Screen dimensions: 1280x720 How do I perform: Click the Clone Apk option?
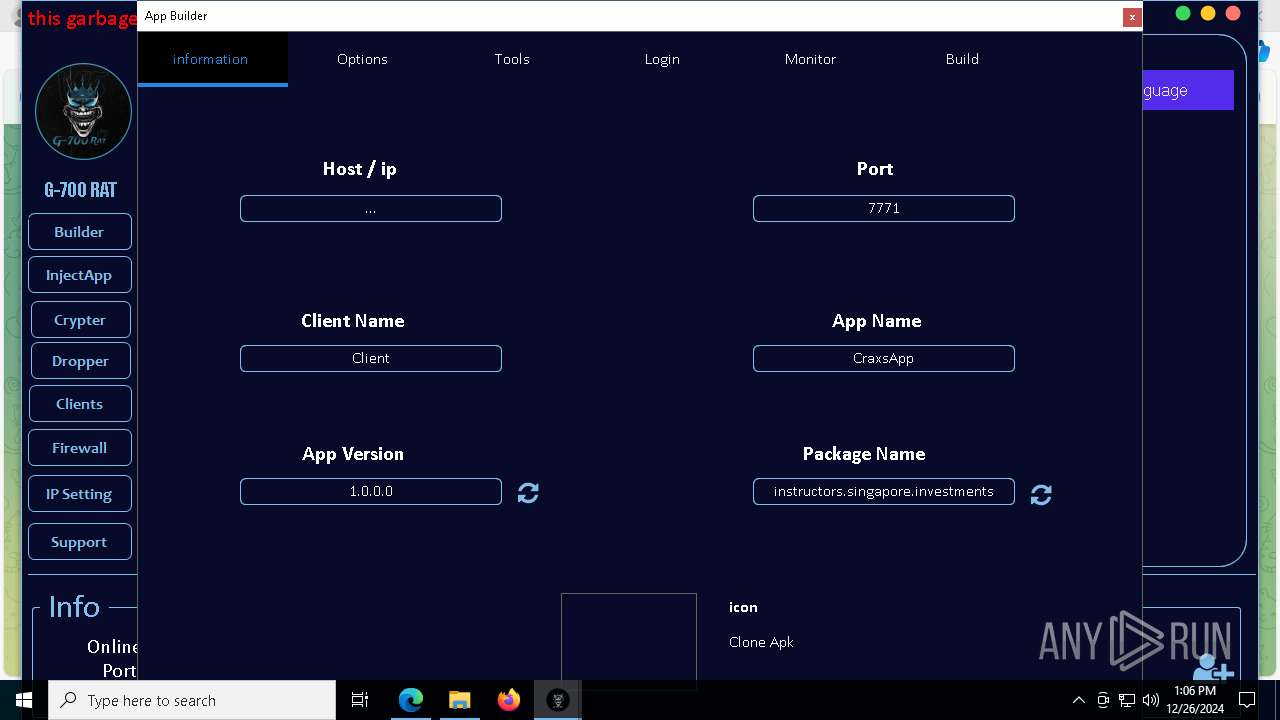click(x=761, y=643)
